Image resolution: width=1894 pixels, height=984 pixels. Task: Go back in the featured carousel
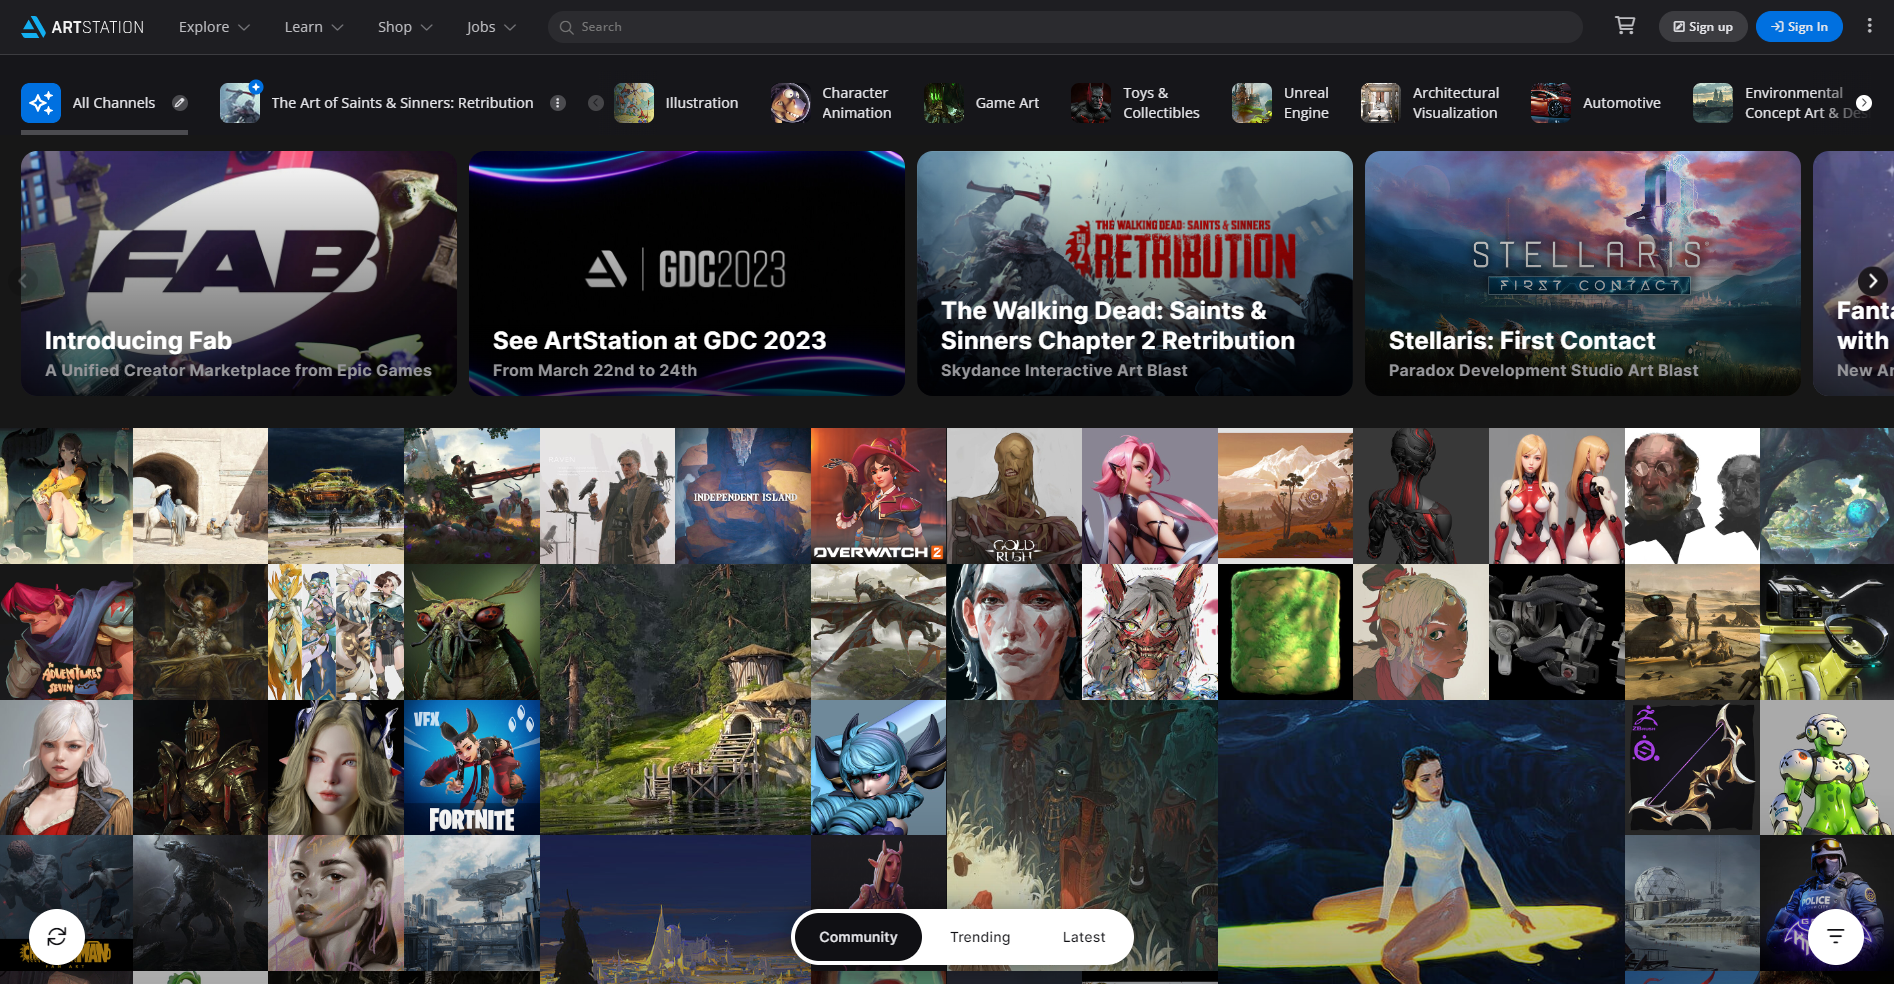(22, 281)
